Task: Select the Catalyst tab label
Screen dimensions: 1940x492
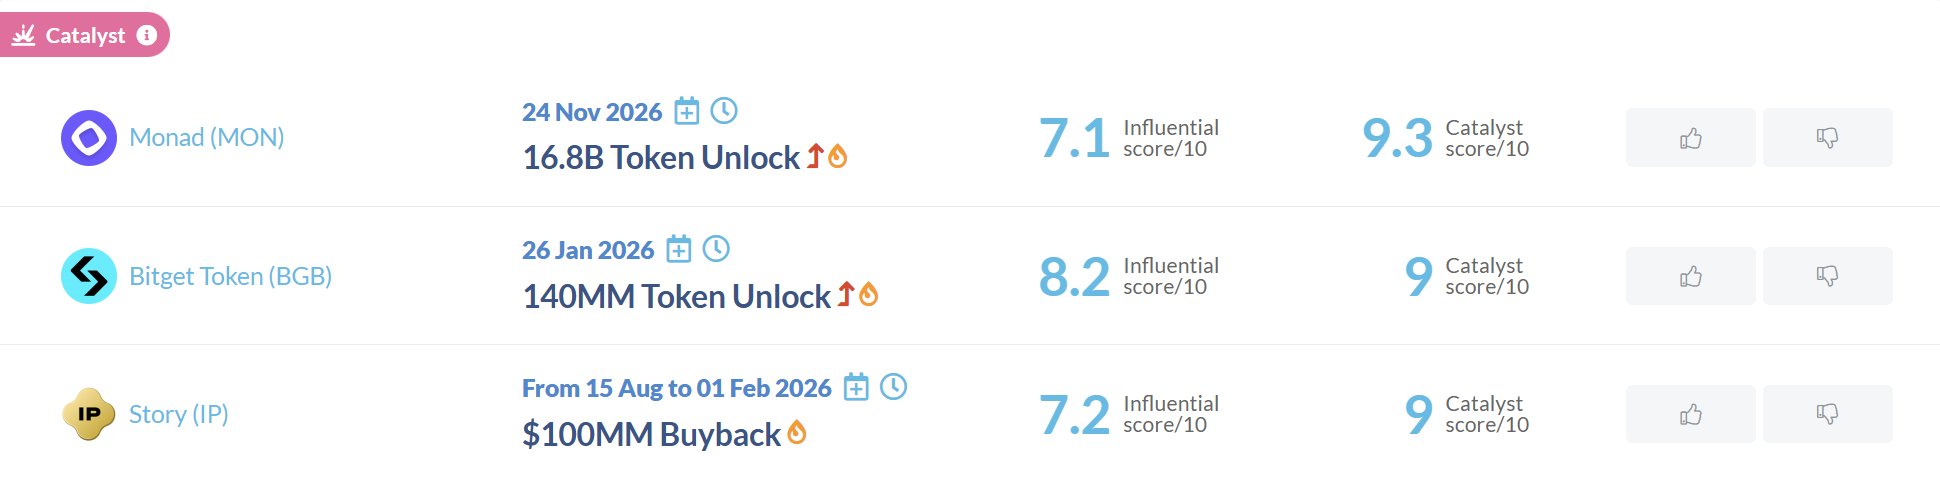Action: [85, 36]
